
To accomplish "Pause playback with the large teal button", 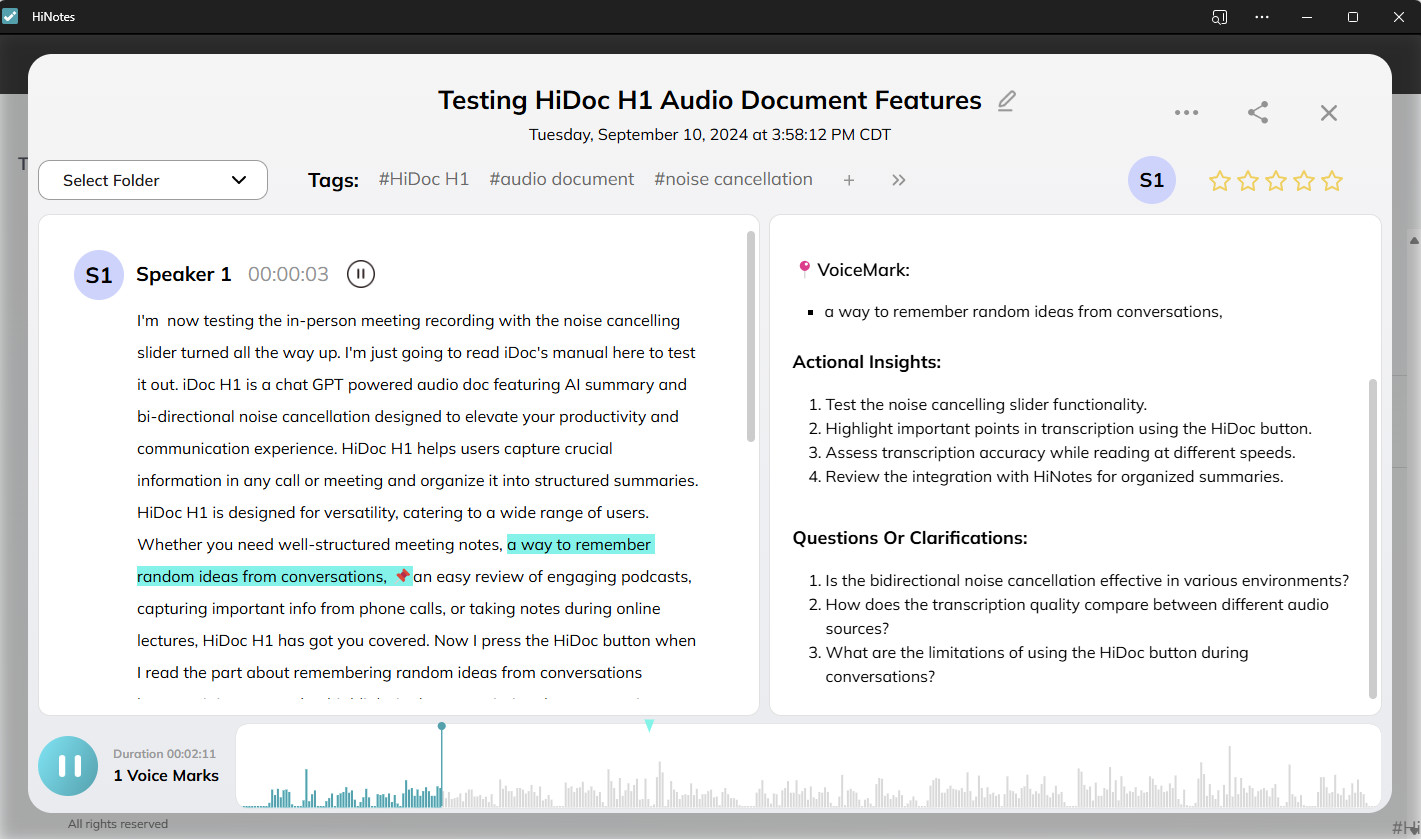I will coord(69,766).
